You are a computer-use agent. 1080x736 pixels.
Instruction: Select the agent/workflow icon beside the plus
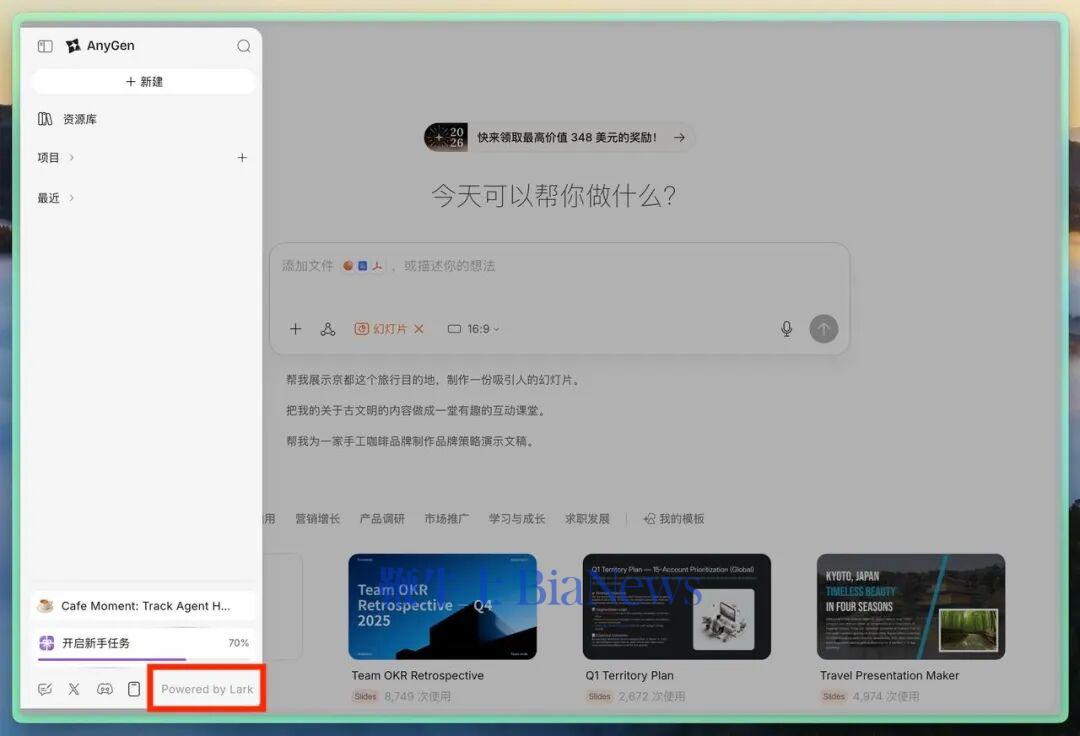click(x=330, y=328)
